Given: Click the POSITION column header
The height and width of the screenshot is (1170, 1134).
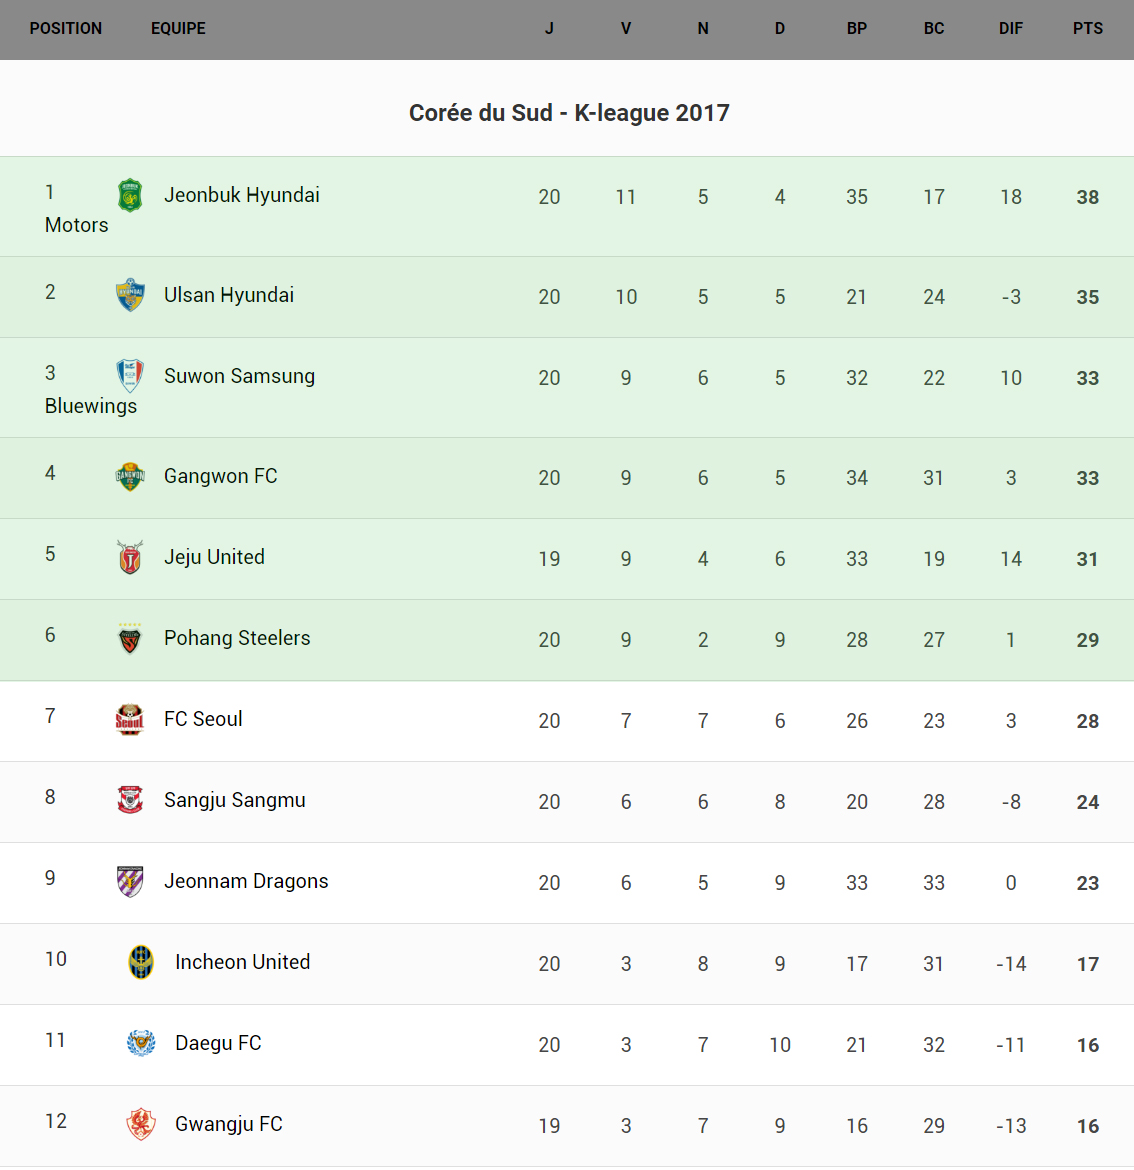Looking at the screenshot, I should 66,28.
